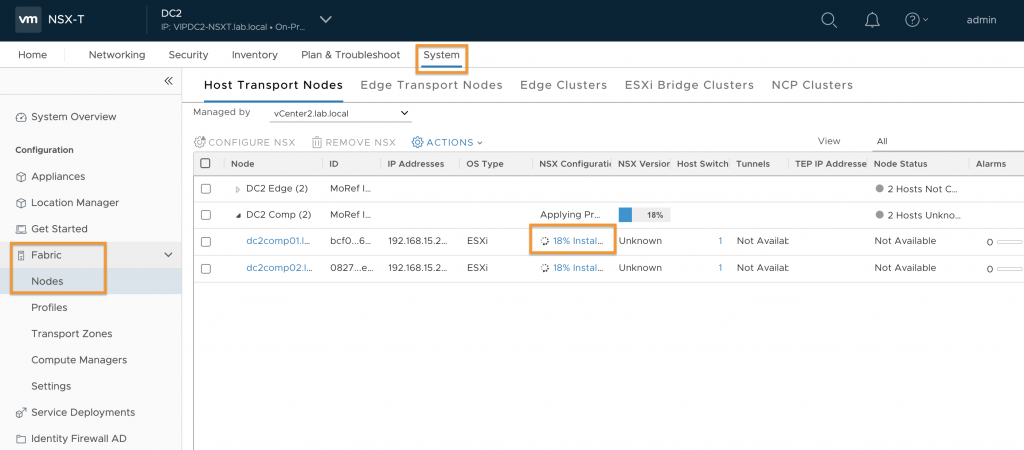Screen dimensions: 1024x450
Task: Click the Remove NSX trash icon
Action: pyautogui.click(x=317, y=142)
